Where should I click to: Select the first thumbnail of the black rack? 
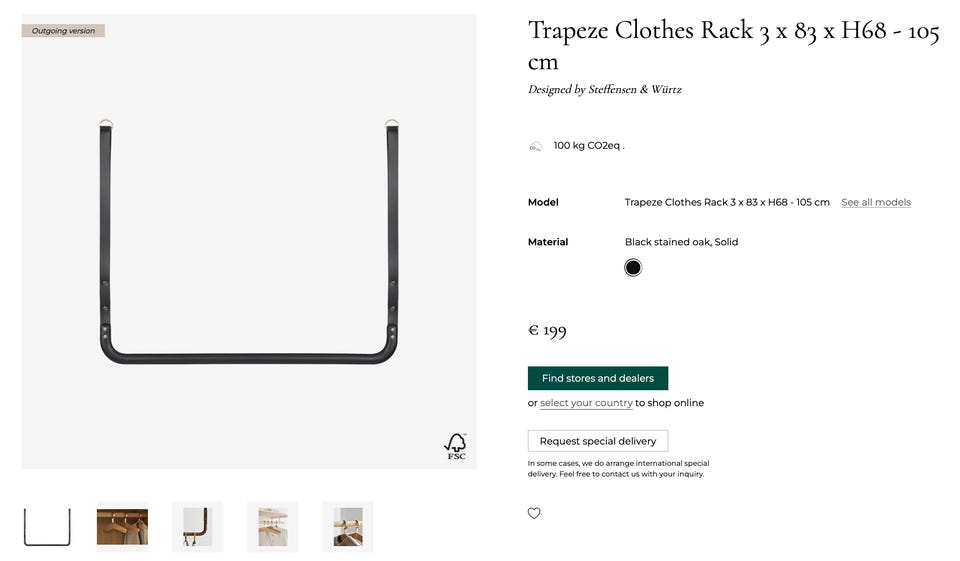(47, 527)
